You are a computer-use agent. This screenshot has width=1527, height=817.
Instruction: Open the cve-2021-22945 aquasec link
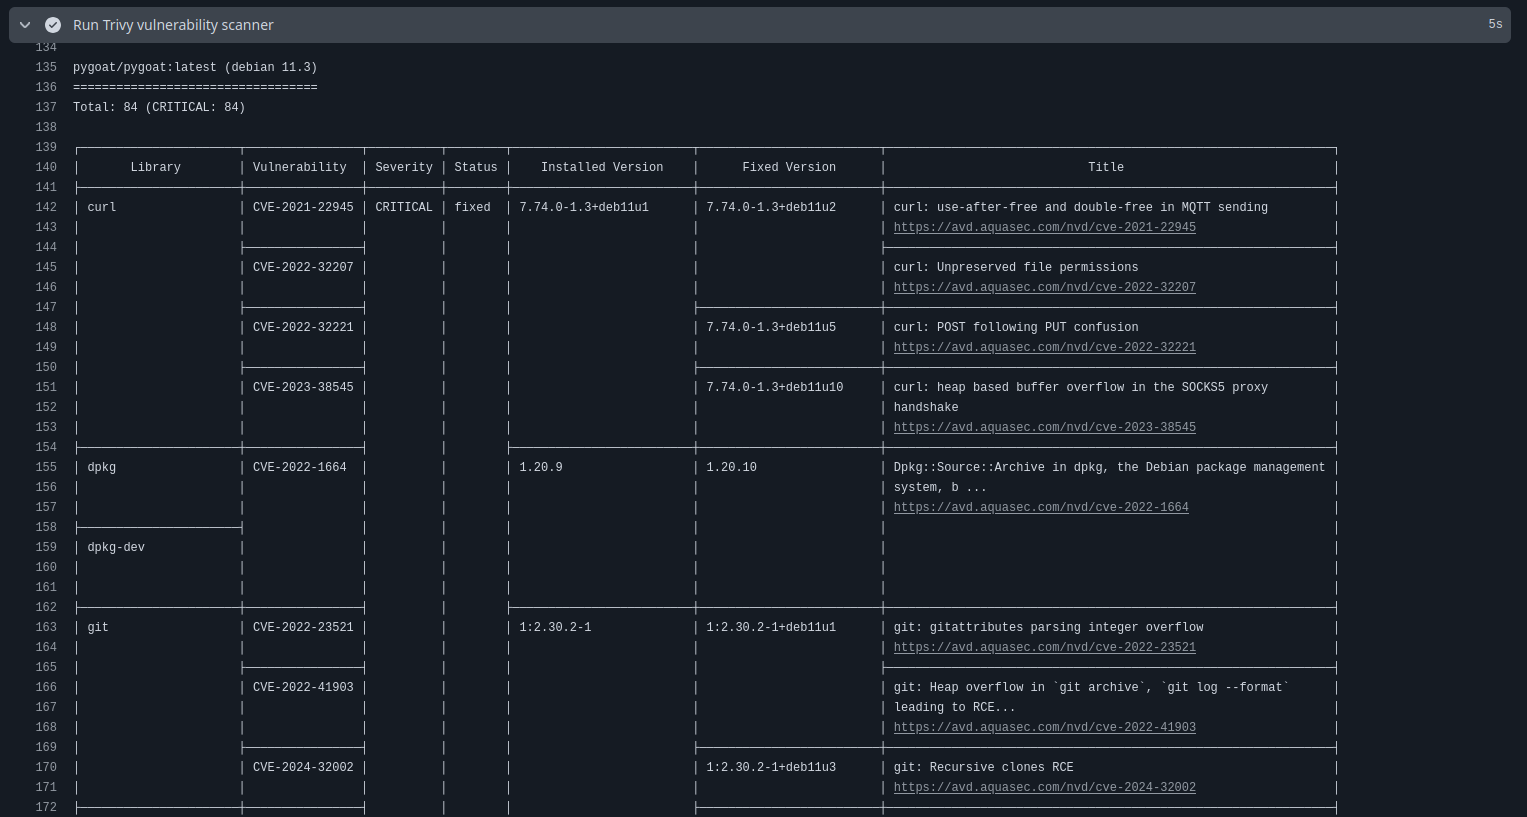click(1044, 227)
